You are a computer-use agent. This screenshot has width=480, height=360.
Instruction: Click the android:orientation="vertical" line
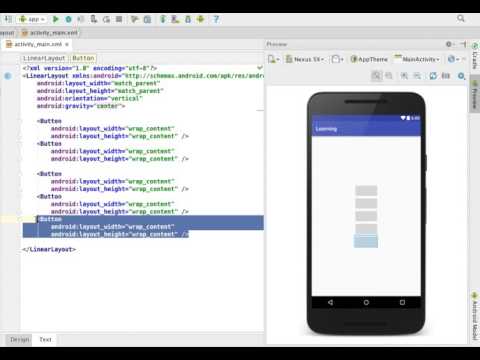click(x=89, y=98)
